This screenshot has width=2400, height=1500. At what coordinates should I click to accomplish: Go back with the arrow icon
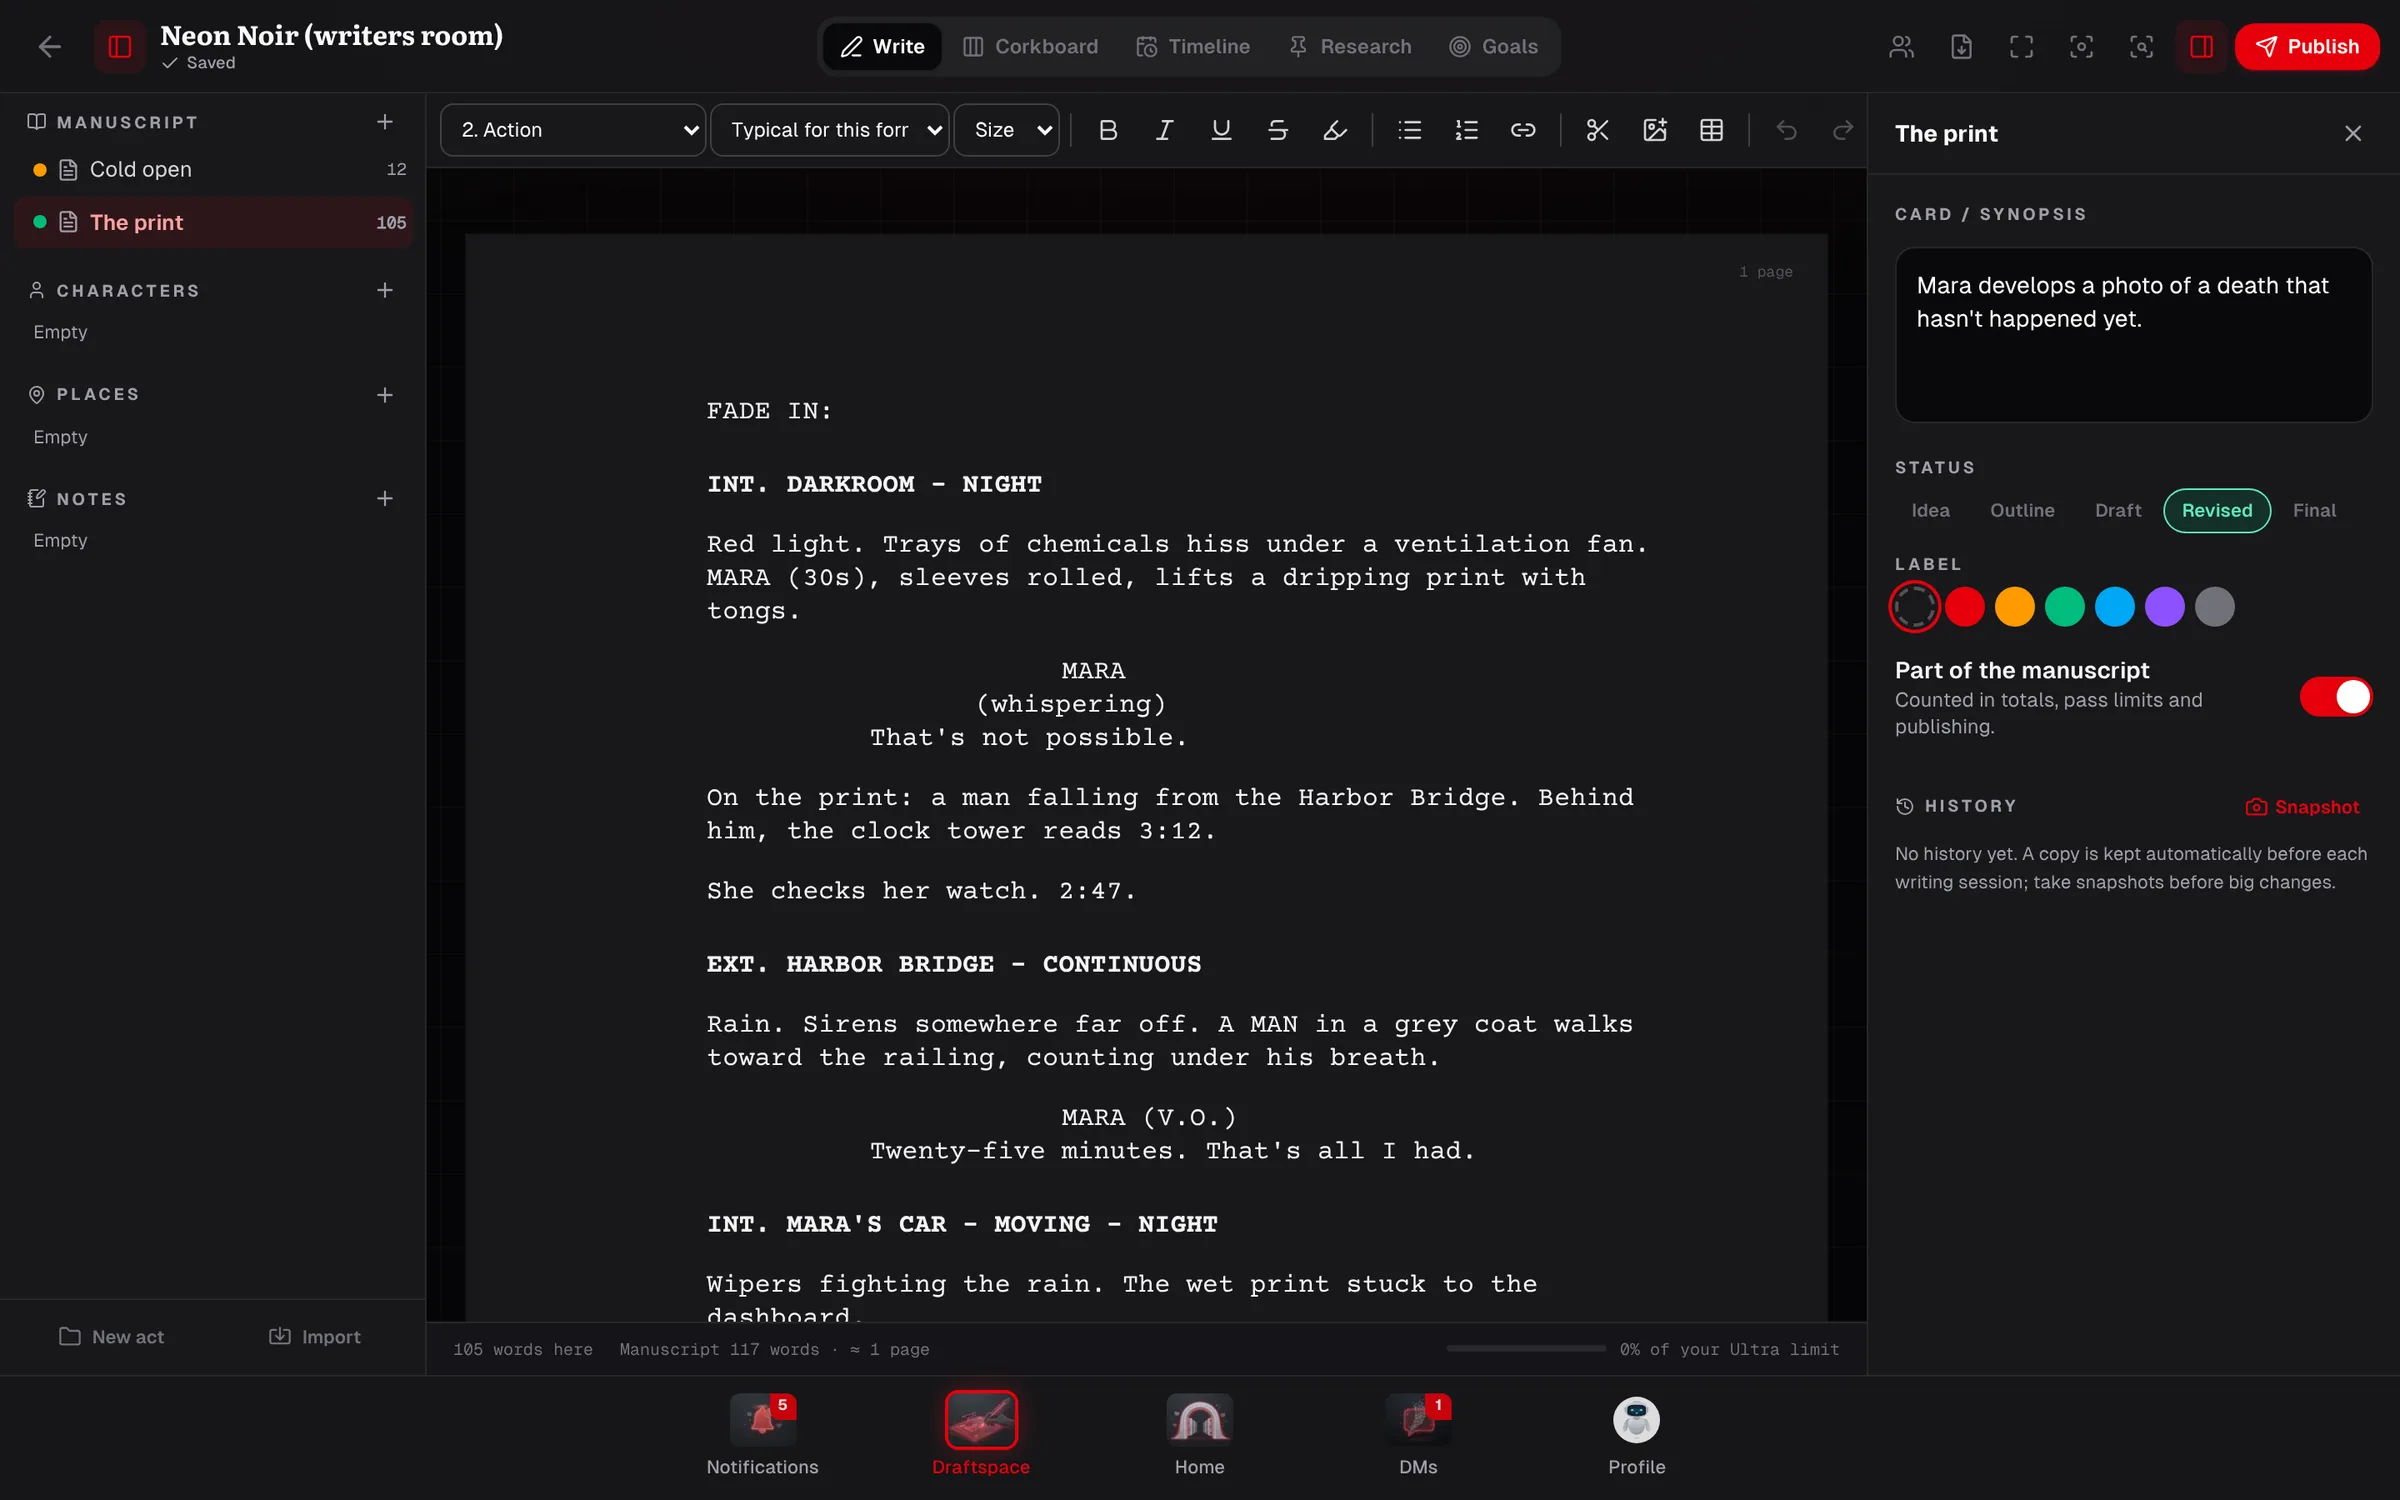[49, 47]
